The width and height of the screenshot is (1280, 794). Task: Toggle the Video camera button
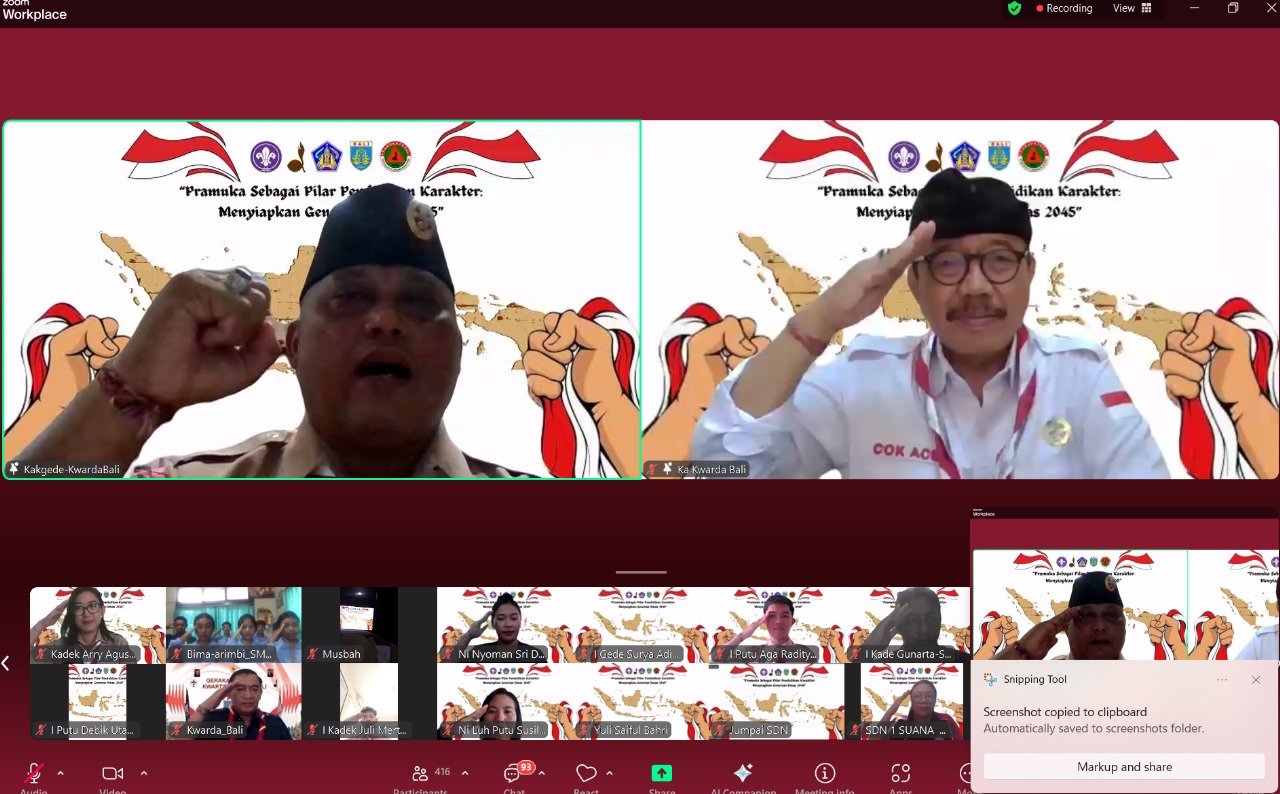[x=112, y=774]
